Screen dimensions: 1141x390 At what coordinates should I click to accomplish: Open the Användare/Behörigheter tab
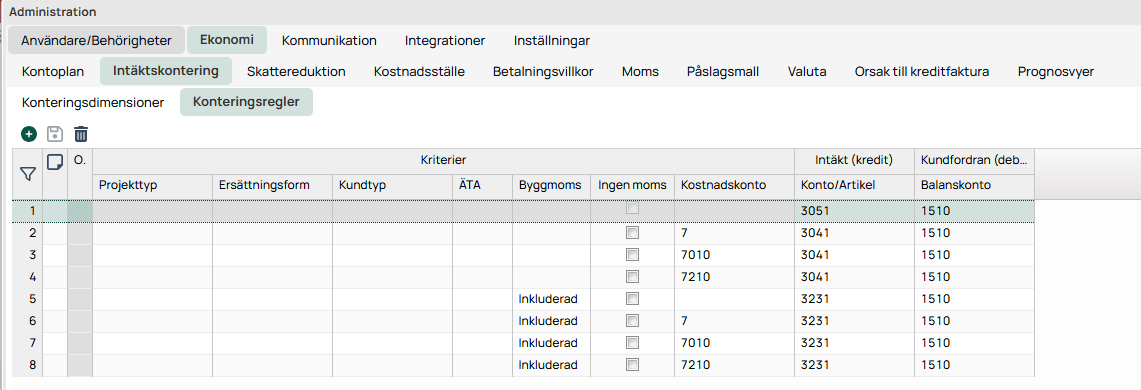click(96, 40)
